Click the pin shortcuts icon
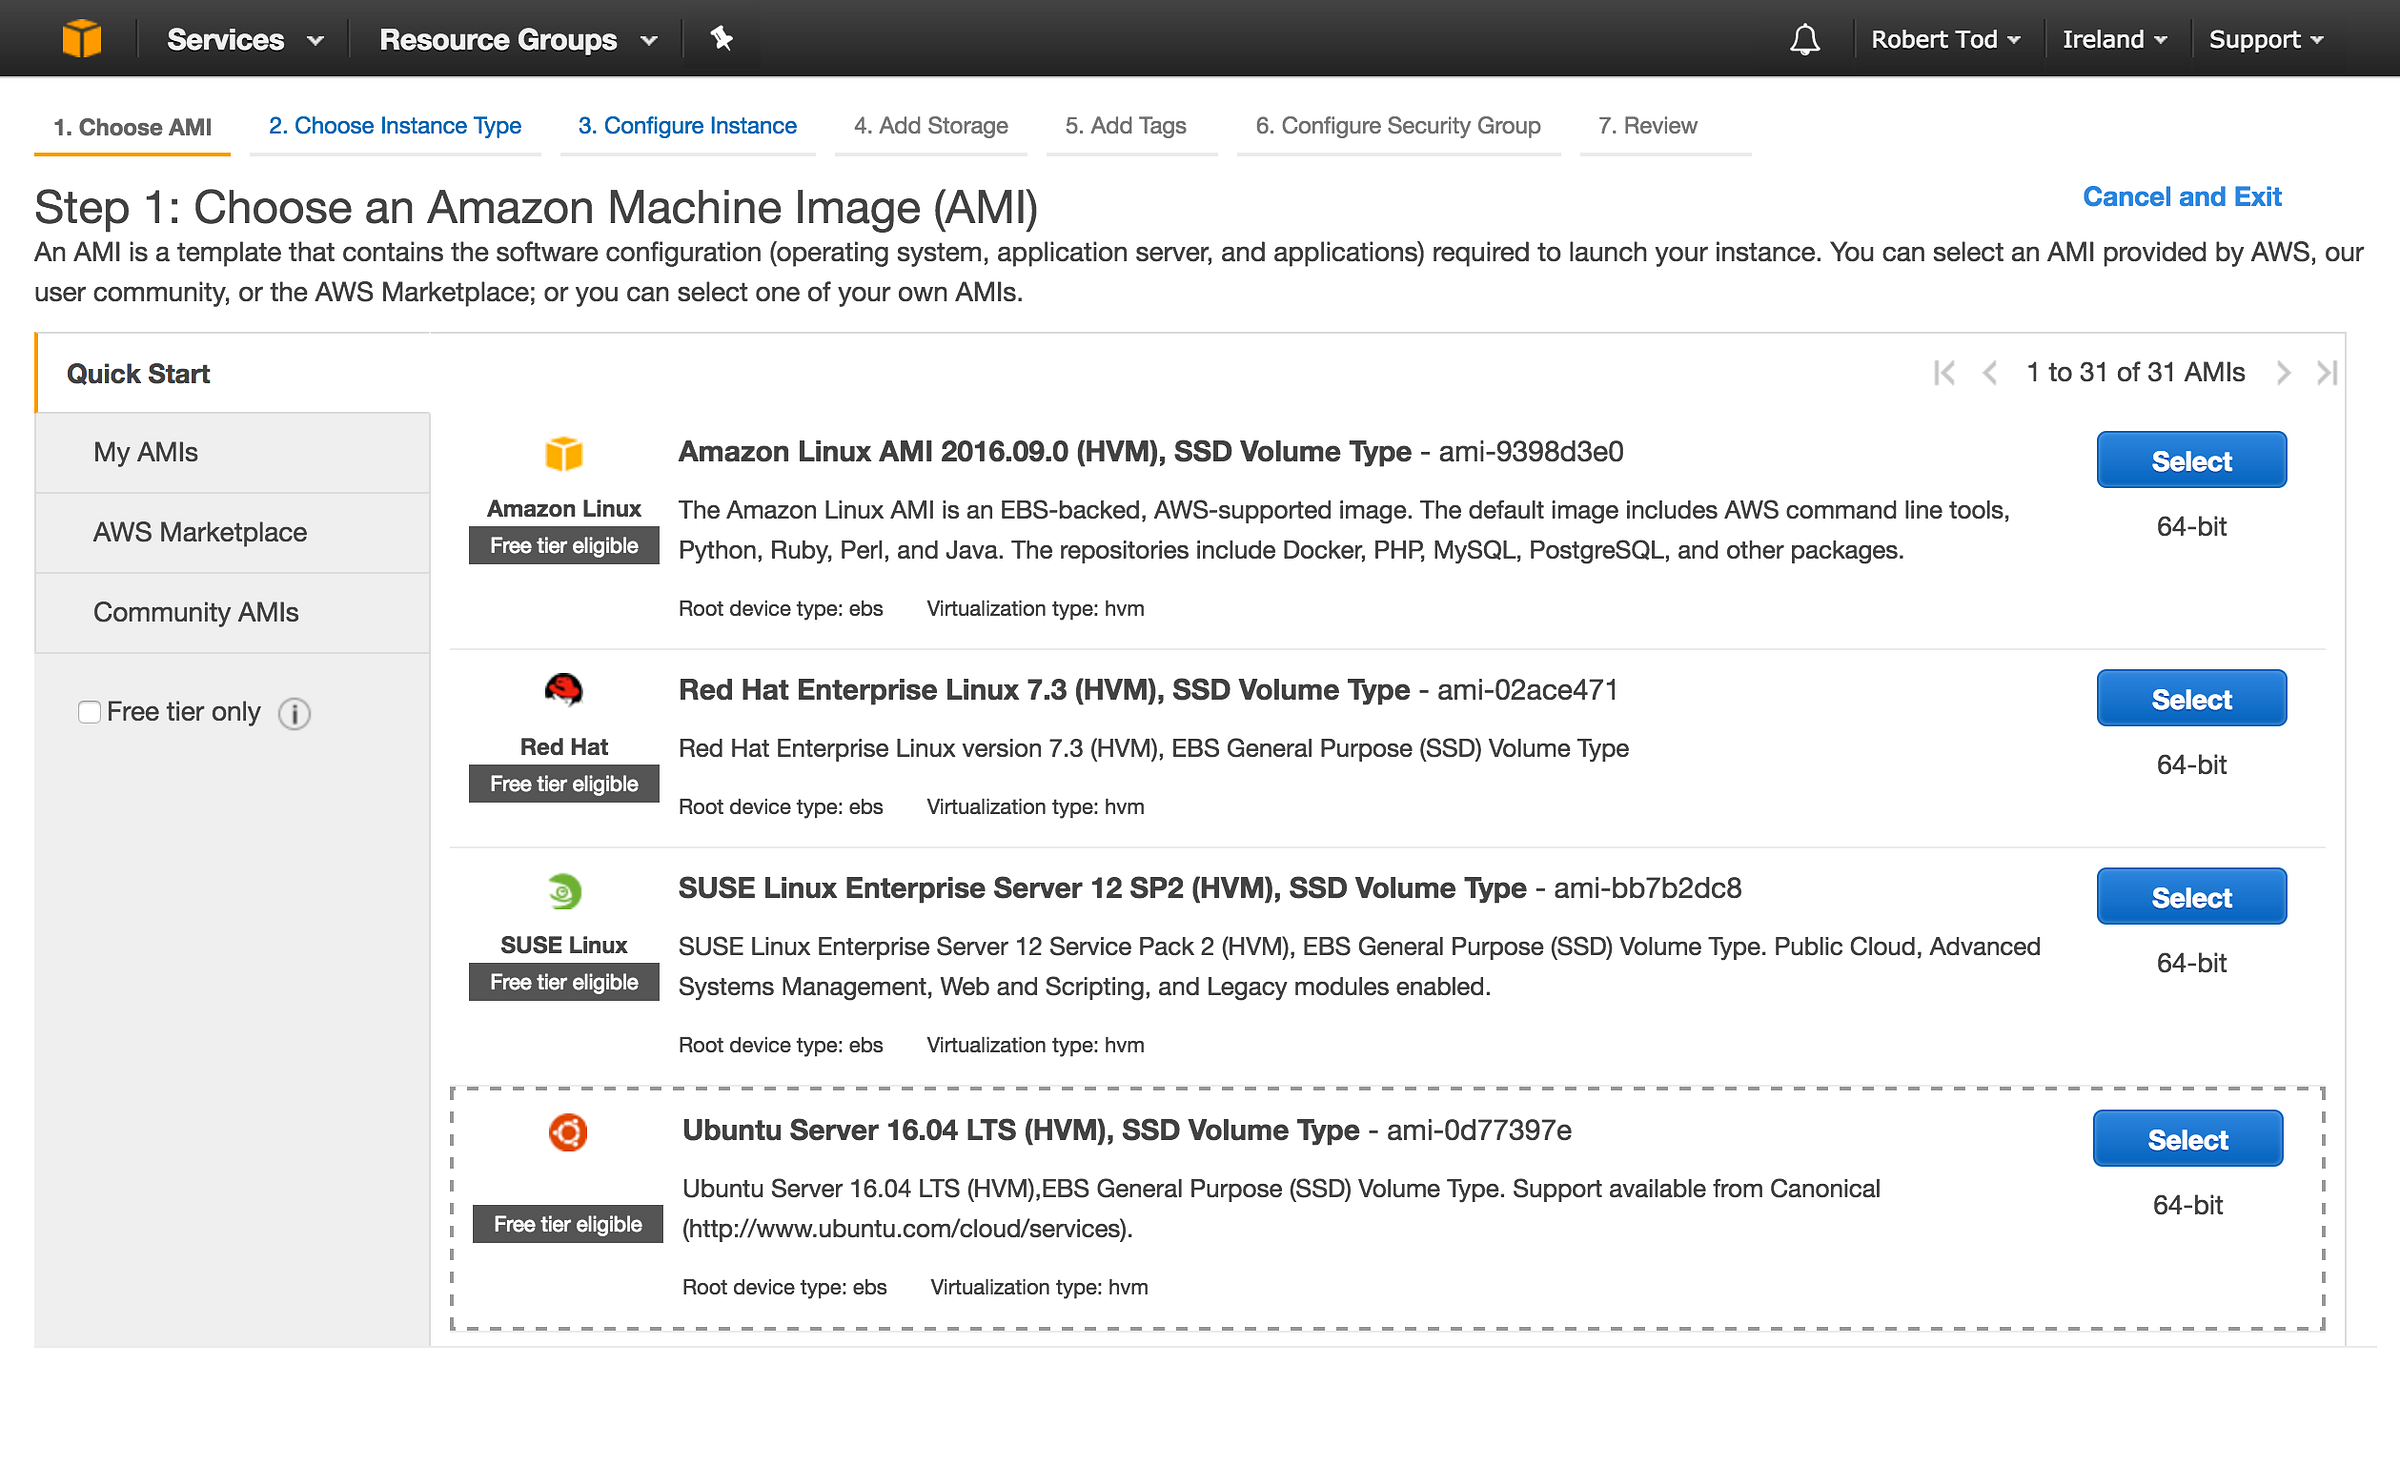 (x=721, y=39)
